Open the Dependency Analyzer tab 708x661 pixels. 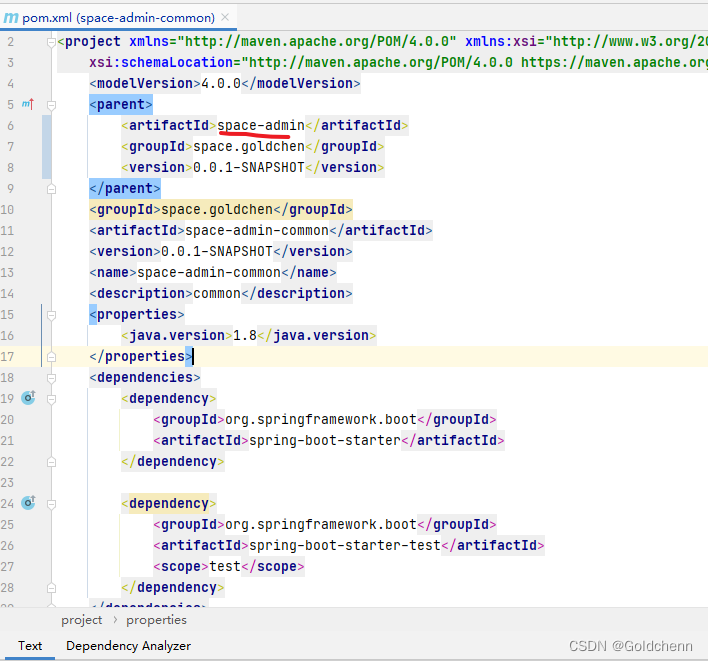[x=128, y=646]
